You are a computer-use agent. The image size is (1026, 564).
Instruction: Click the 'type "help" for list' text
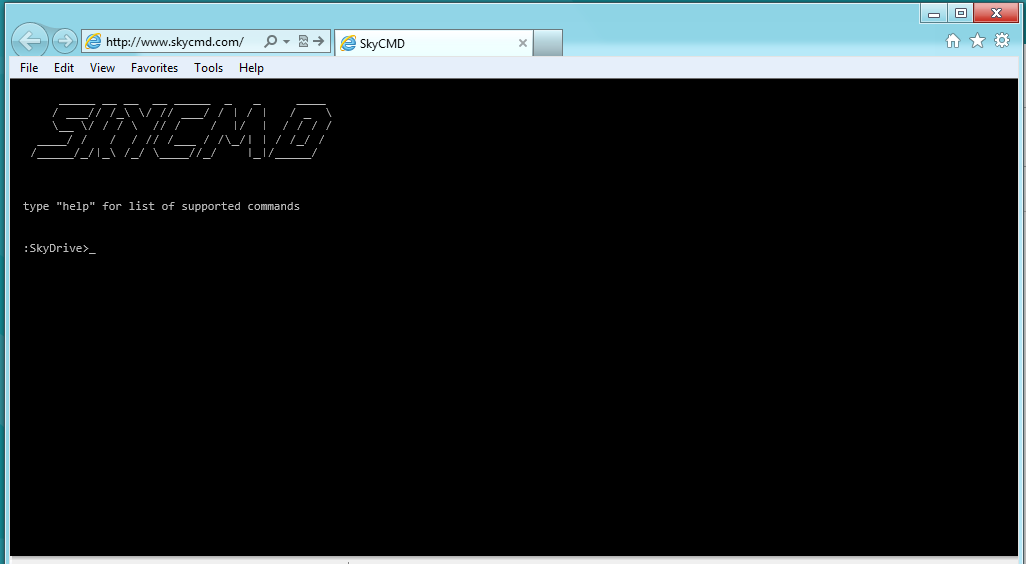click(161, 206)
